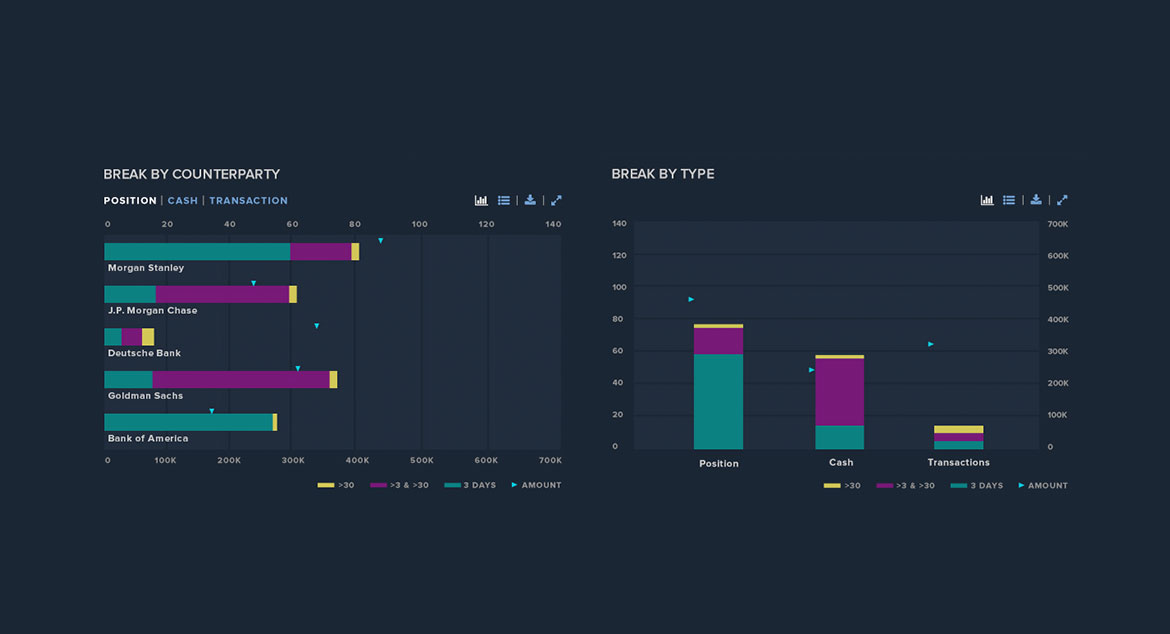Toggle AMOUNT legend series in Break by Type
1170x634 pixels.
(1041, 486)
